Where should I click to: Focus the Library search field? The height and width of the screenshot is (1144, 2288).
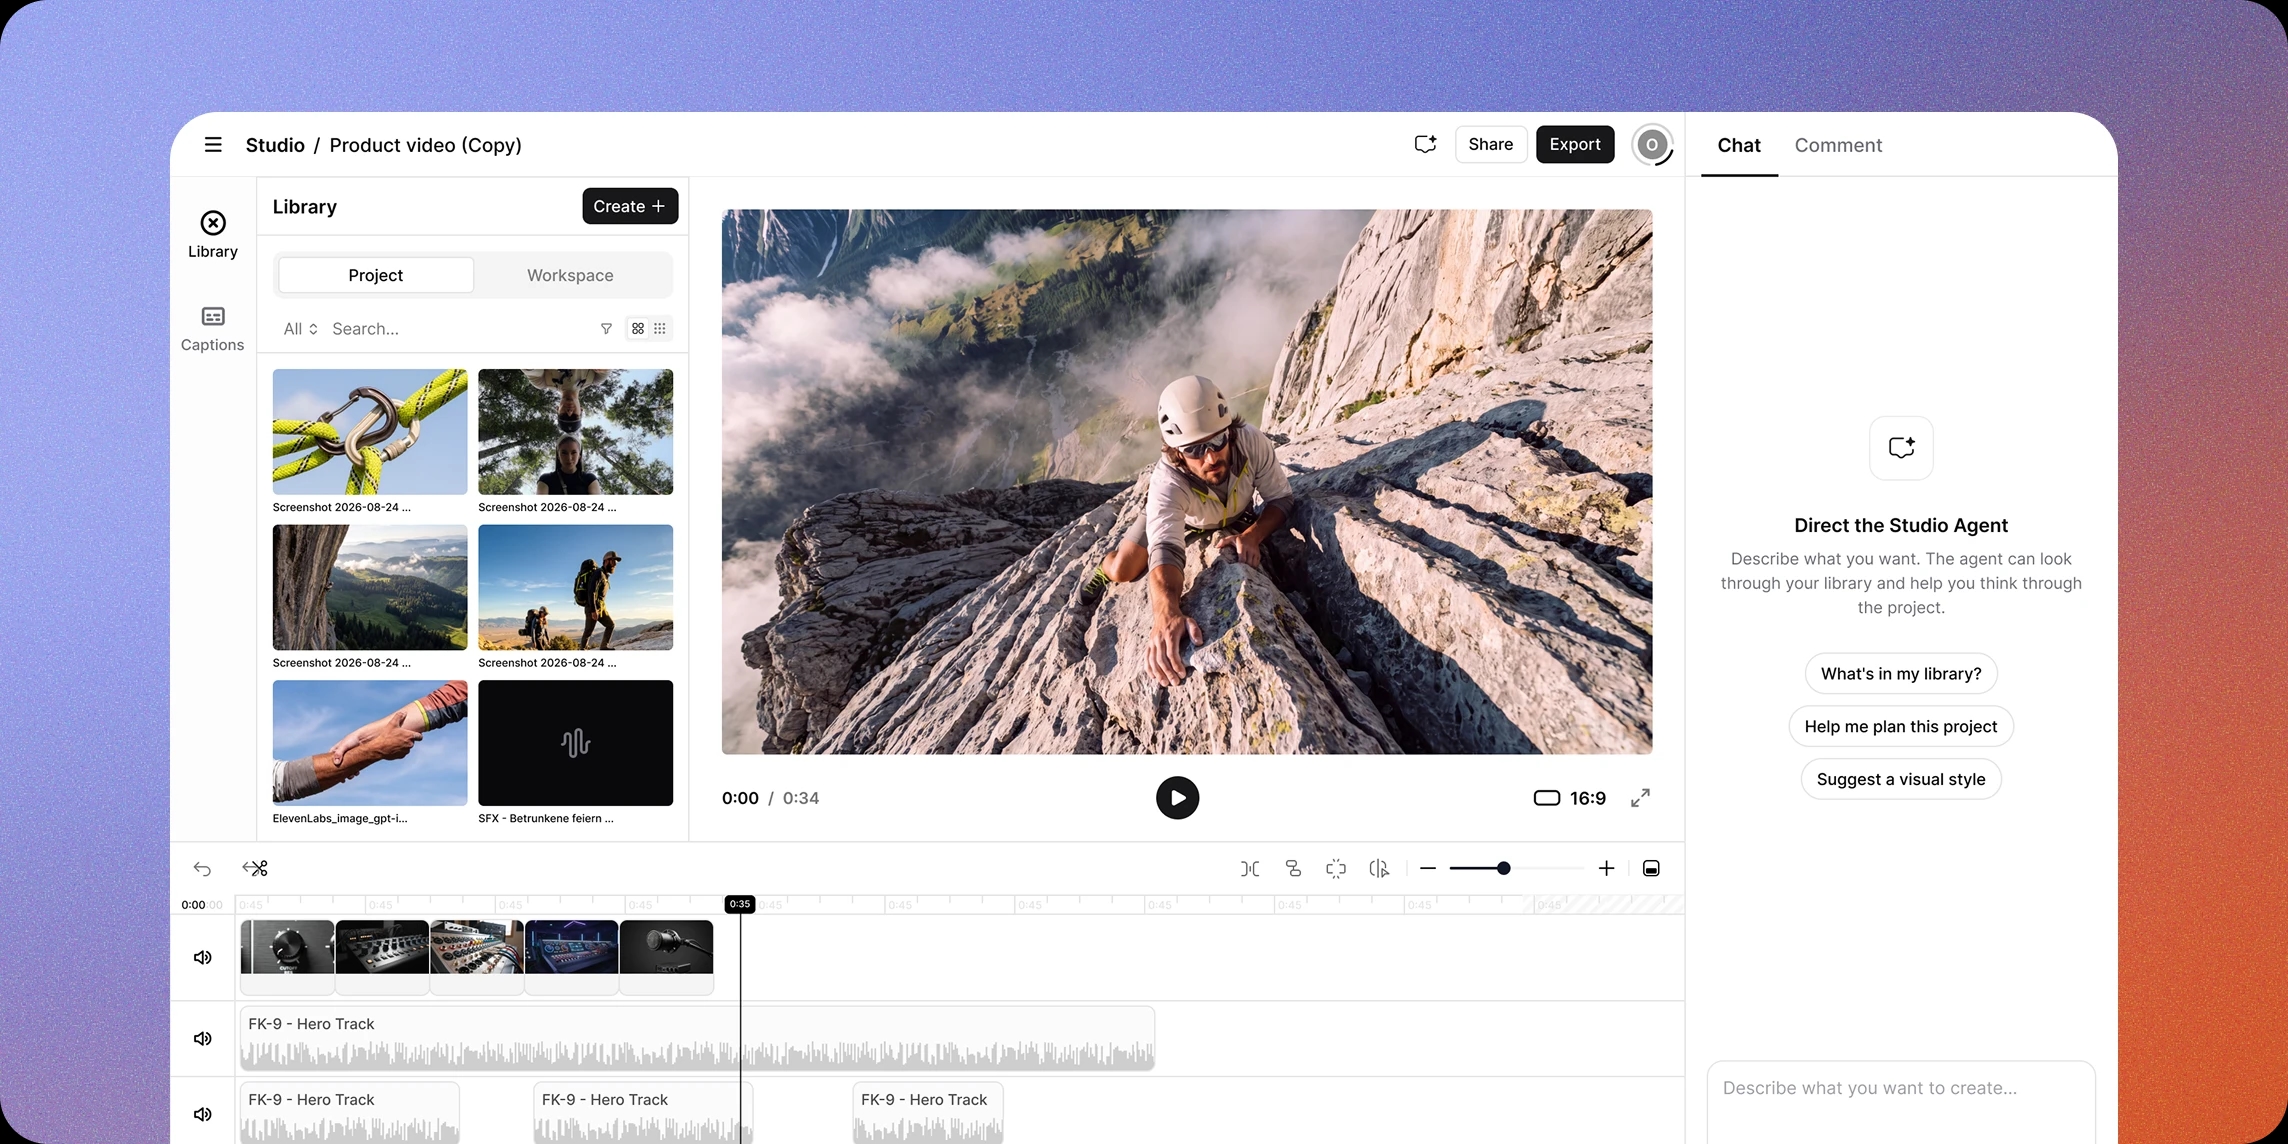point(460,329)
